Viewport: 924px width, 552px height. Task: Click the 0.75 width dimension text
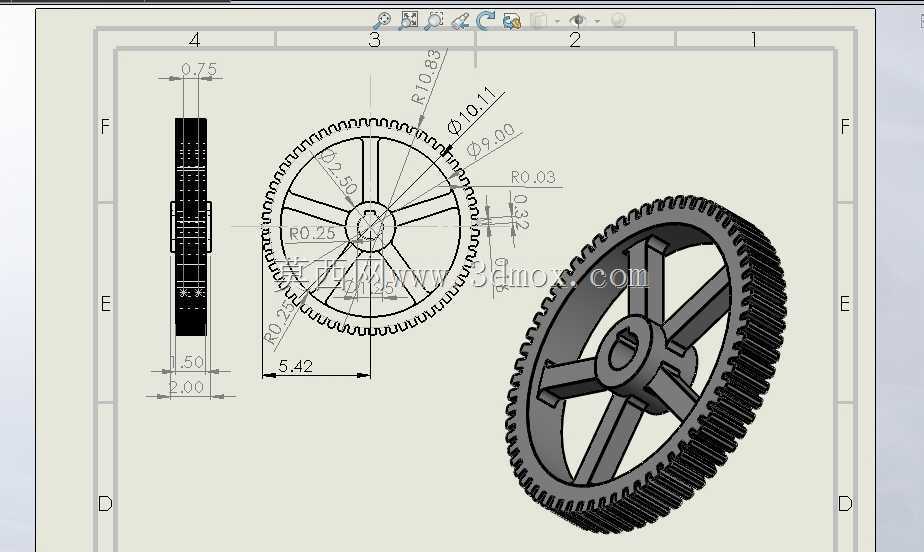[x=199, y=69]
